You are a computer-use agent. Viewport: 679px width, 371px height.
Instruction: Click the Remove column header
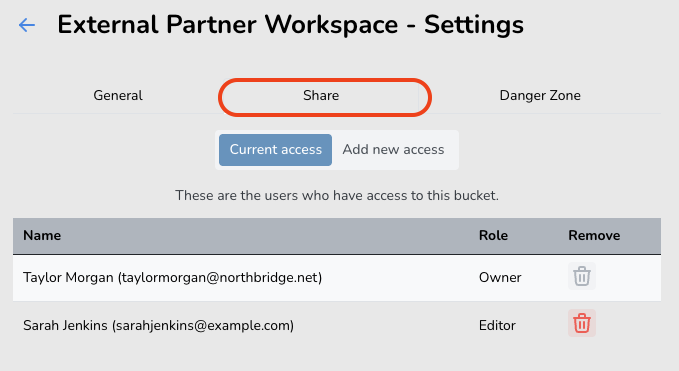[x=594, y=236]
